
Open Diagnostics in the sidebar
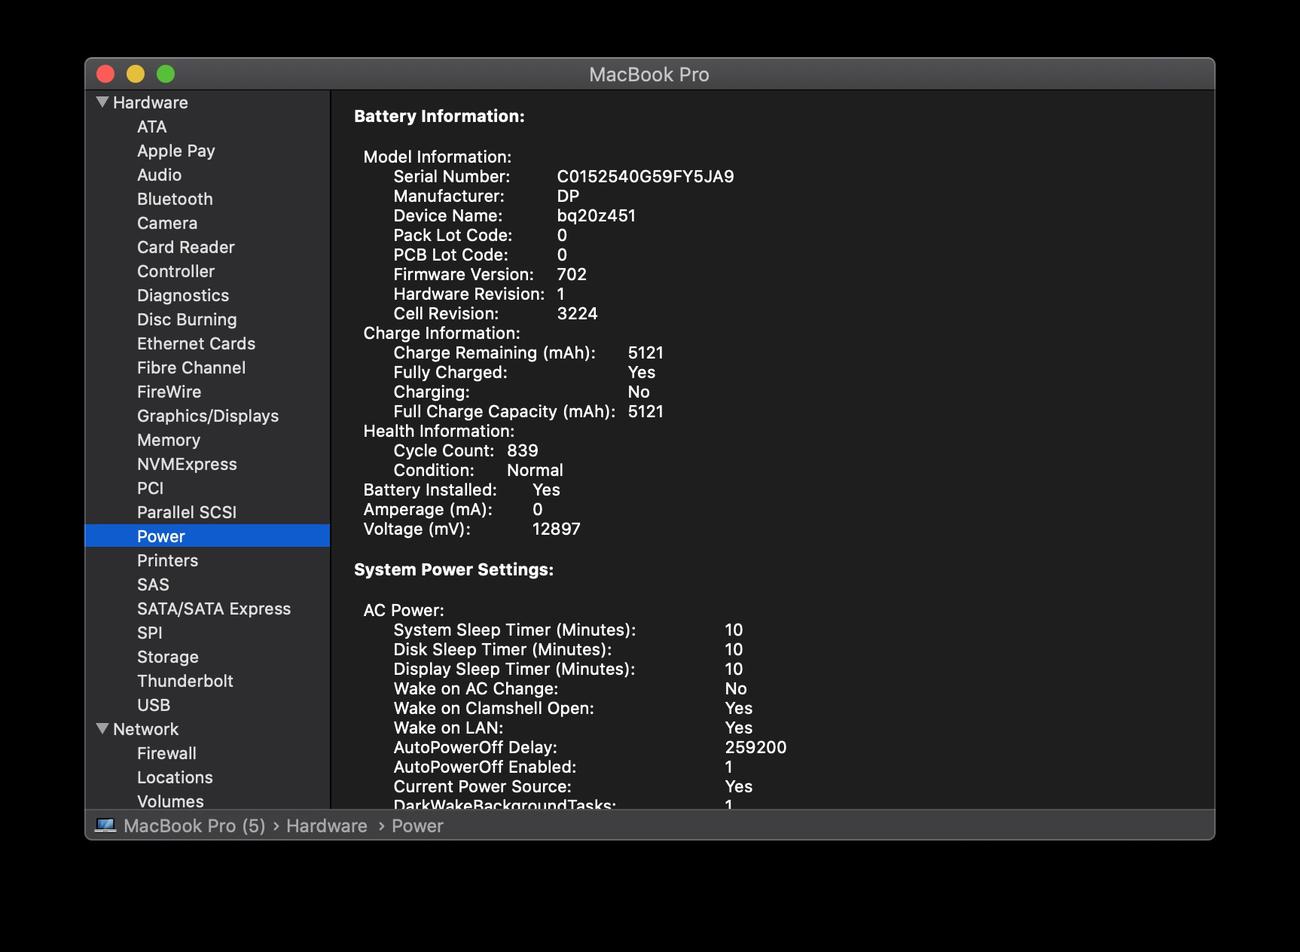[183, 295]
